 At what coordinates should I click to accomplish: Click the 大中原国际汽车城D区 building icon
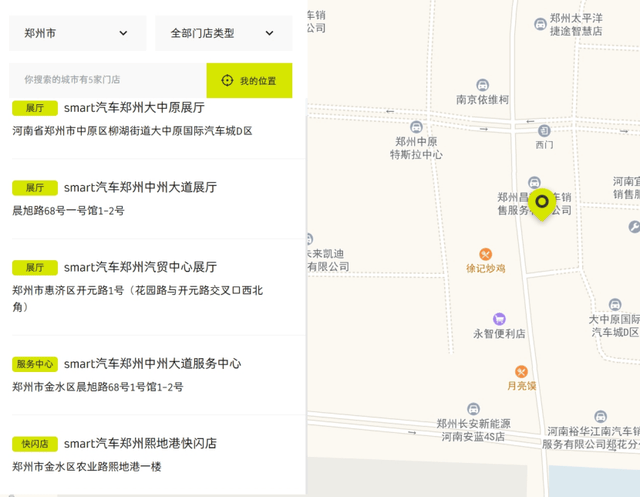click(614, 304)
